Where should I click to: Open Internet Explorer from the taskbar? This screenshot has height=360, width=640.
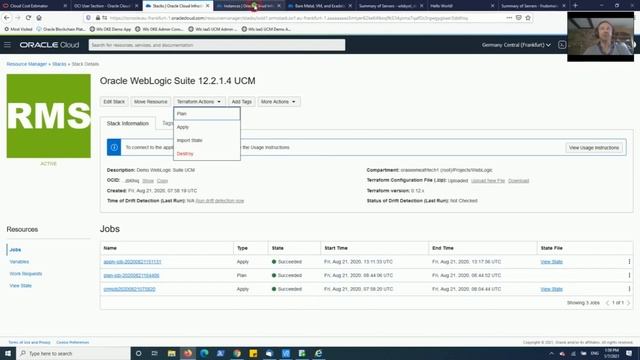click(x=318, y=353)
